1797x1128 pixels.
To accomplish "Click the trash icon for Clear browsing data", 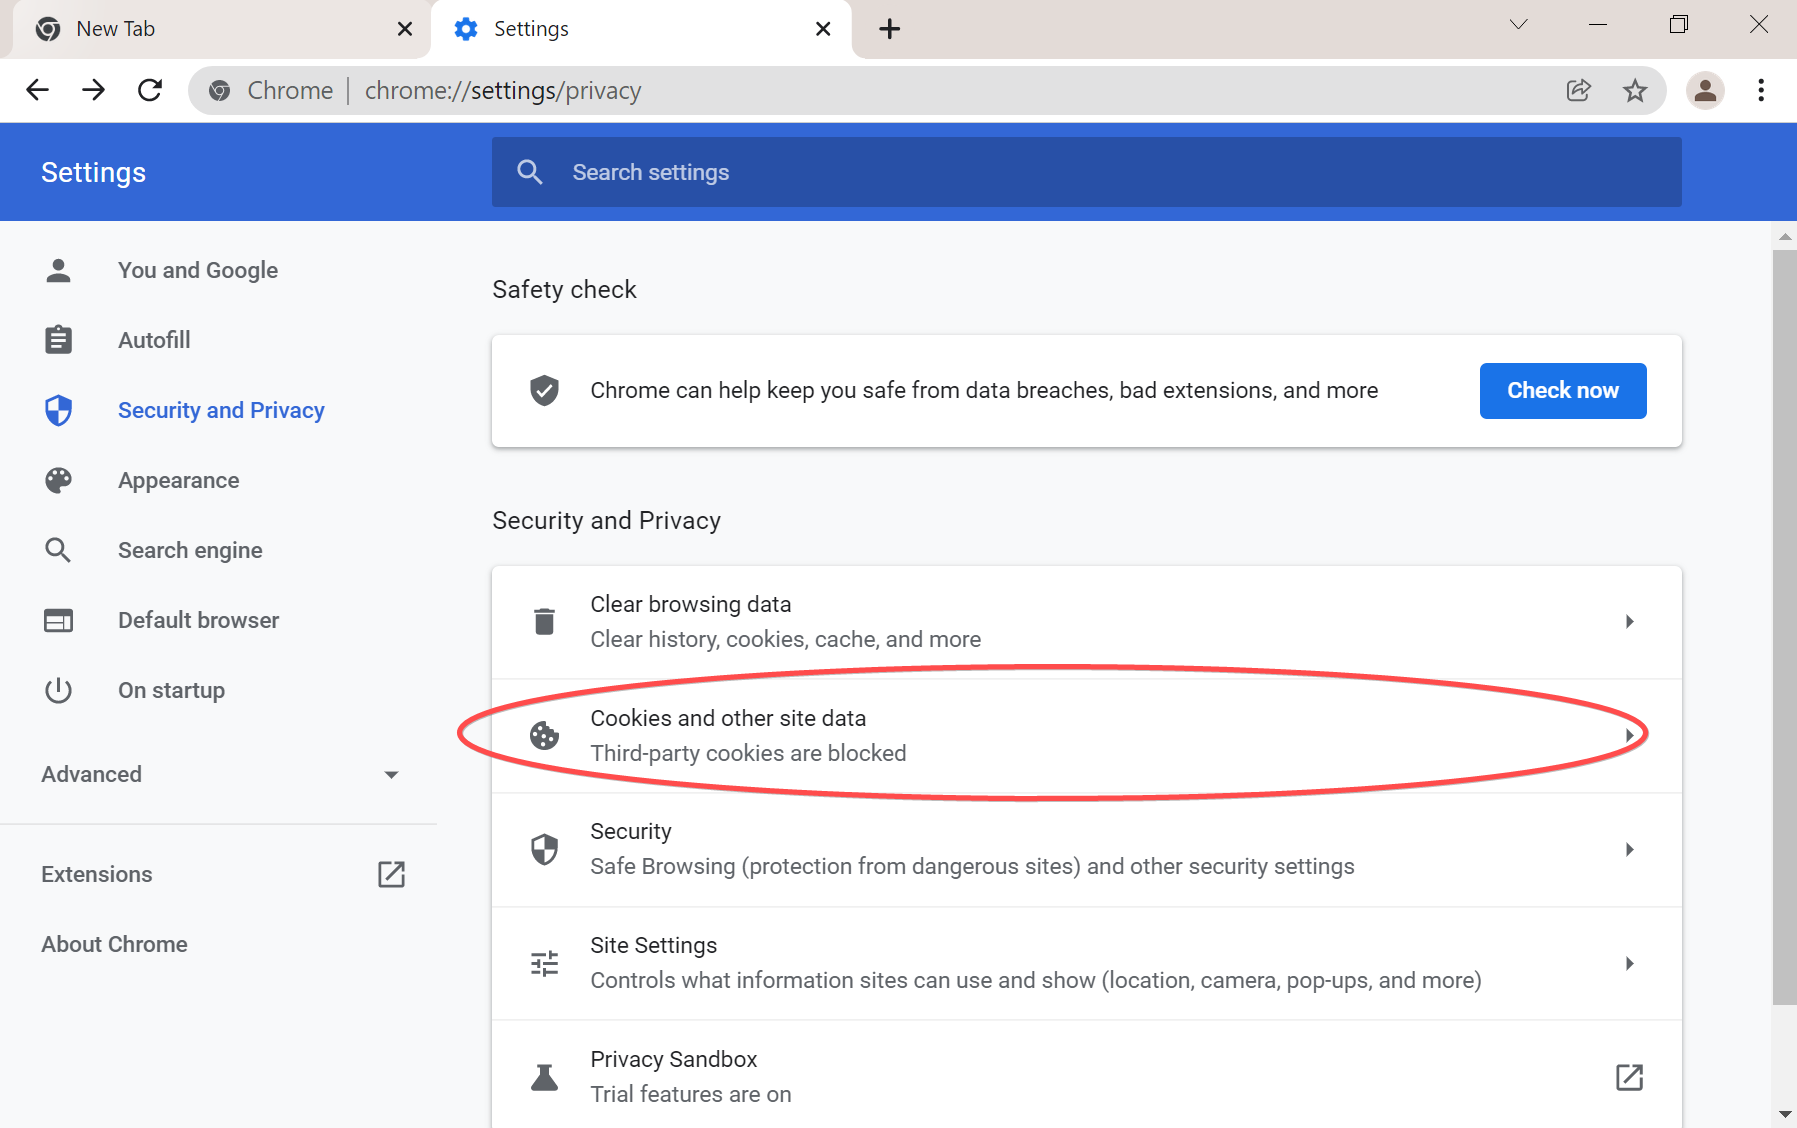I will [x=545, y=620].
